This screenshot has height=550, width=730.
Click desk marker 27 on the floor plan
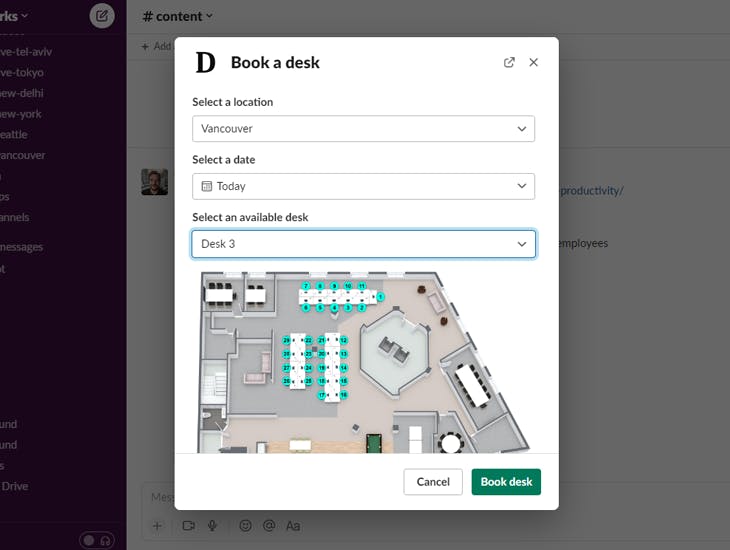pos(286,368)
